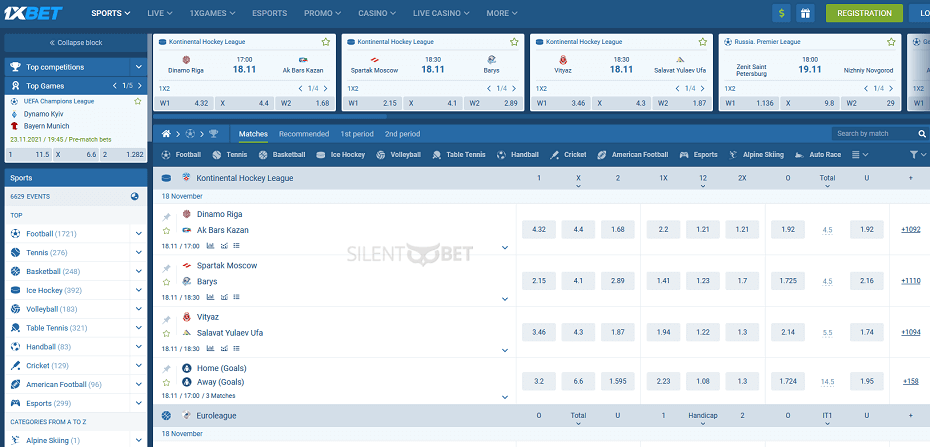Expand Ice Hockey in the sports sidebar
This screenshot has width=930, height=447.
[x=139, y=290]
